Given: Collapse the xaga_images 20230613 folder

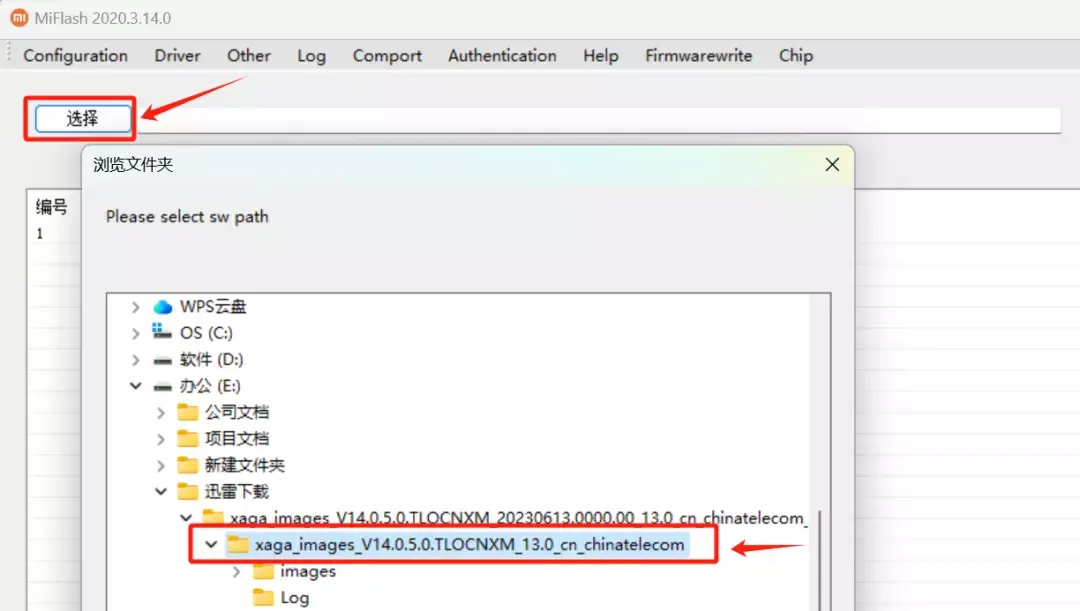Looking at the screenshot, I should point(186,517).
